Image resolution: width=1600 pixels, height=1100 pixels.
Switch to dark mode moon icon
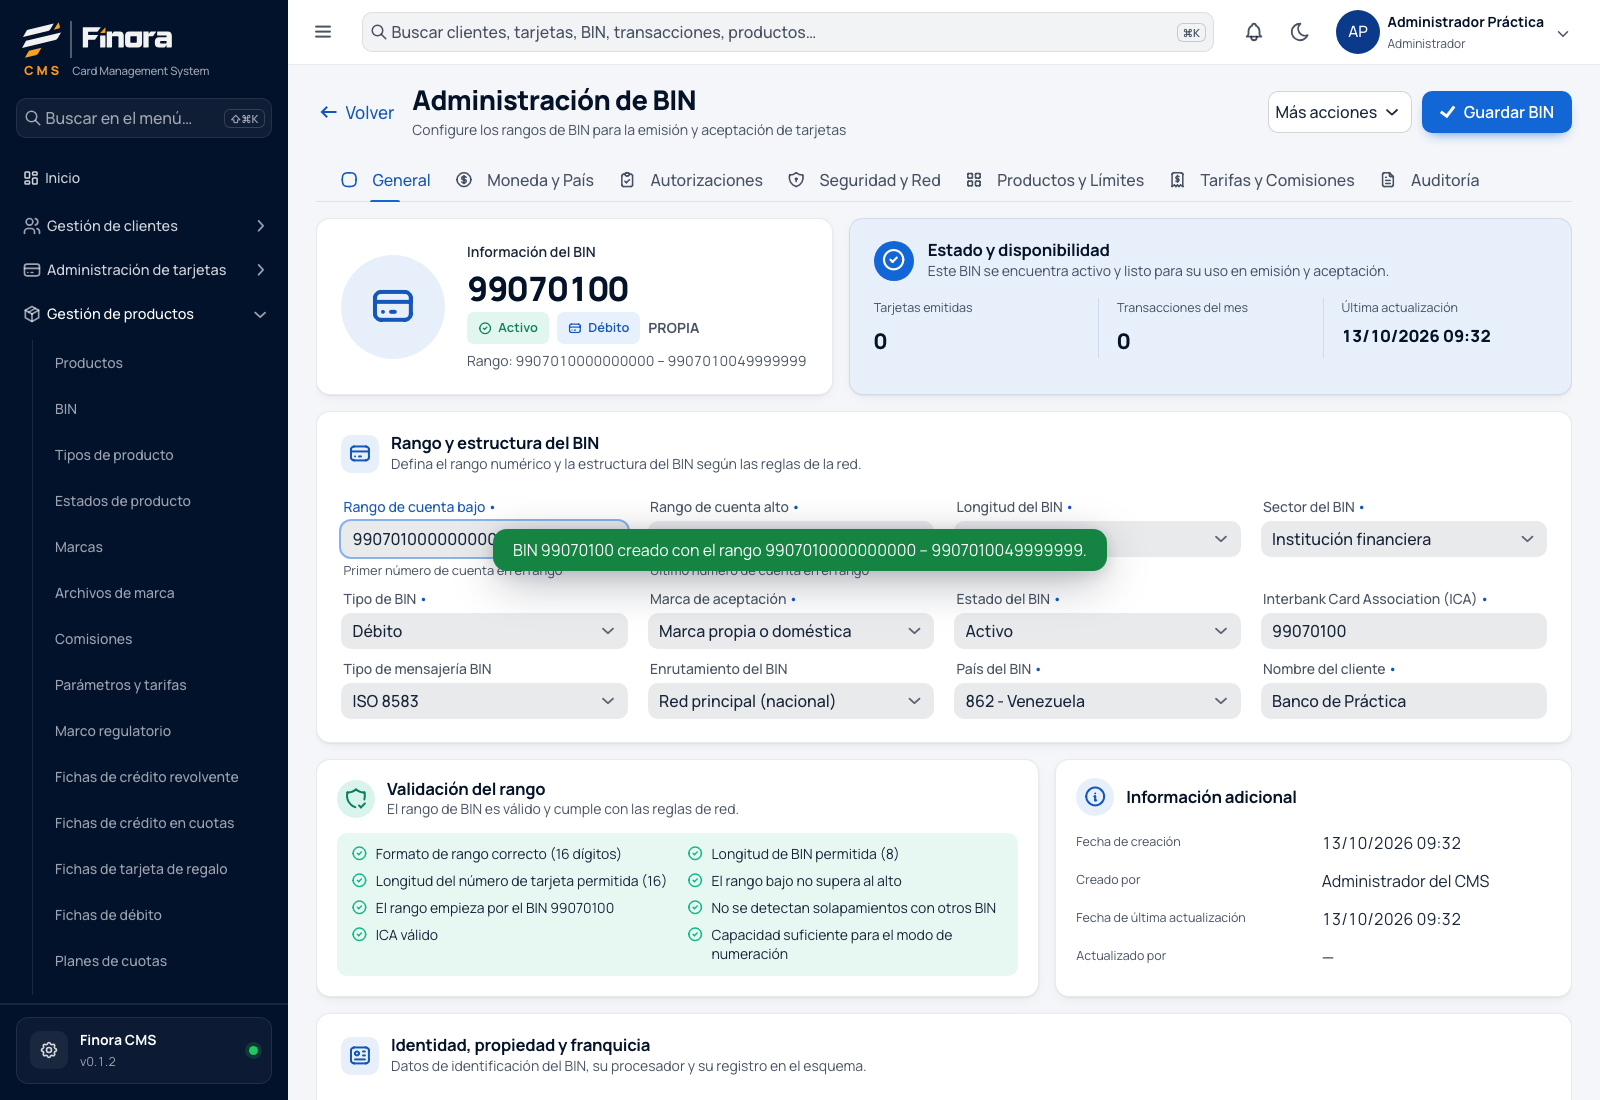tap(1300, 32)
